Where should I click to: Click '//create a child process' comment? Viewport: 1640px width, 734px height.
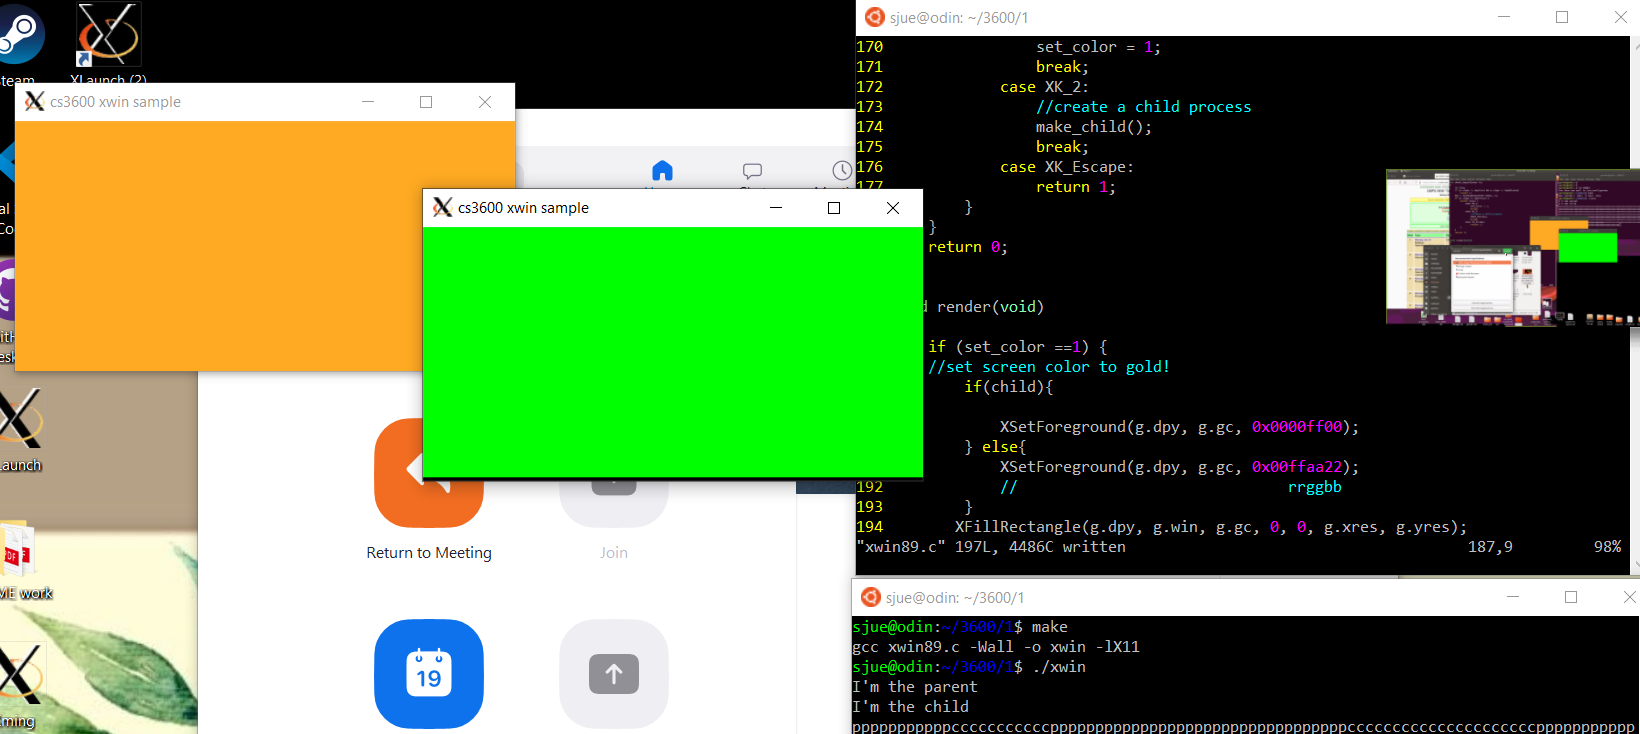click(1144, 107)
